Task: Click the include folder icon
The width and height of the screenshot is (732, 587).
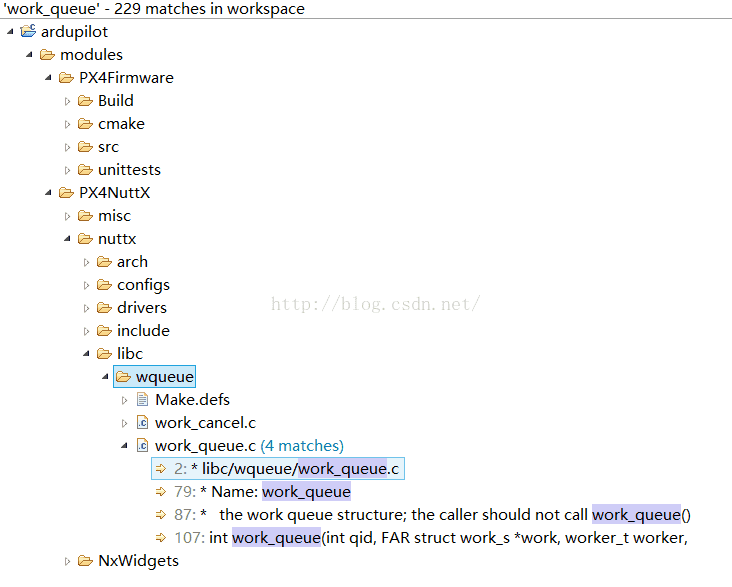Action: pos(105,331)
